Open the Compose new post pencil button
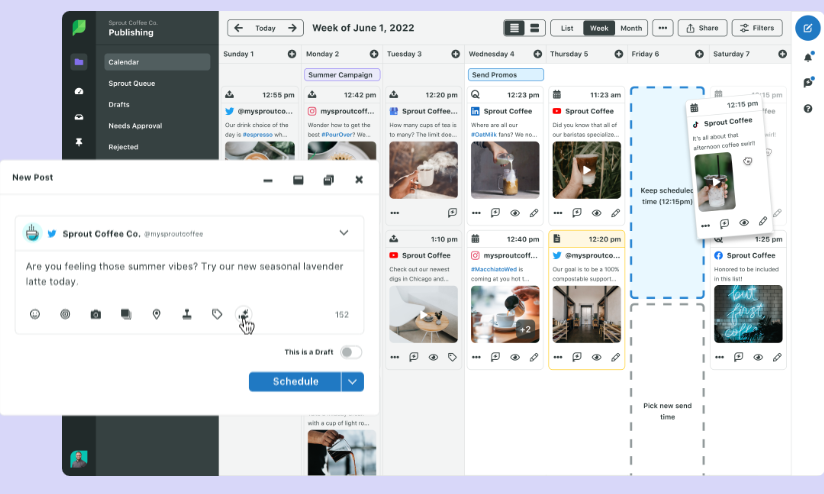 tap(807, 28)
